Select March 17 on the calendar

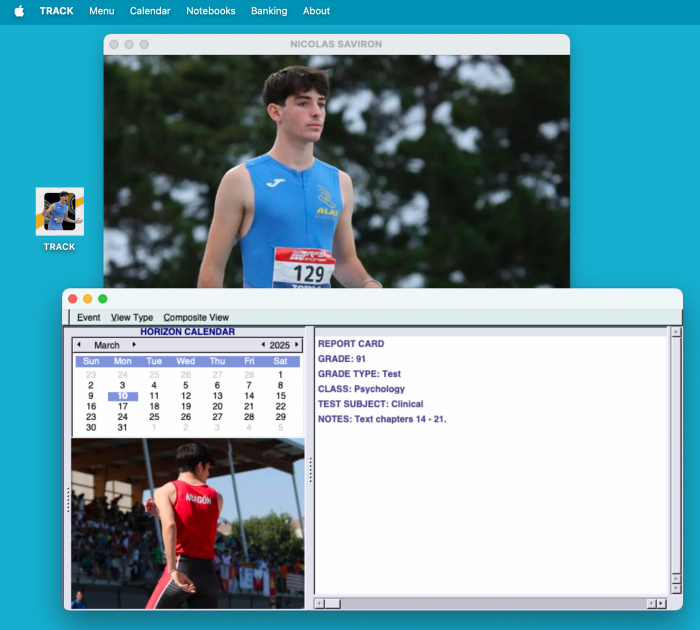click(123, 407)
